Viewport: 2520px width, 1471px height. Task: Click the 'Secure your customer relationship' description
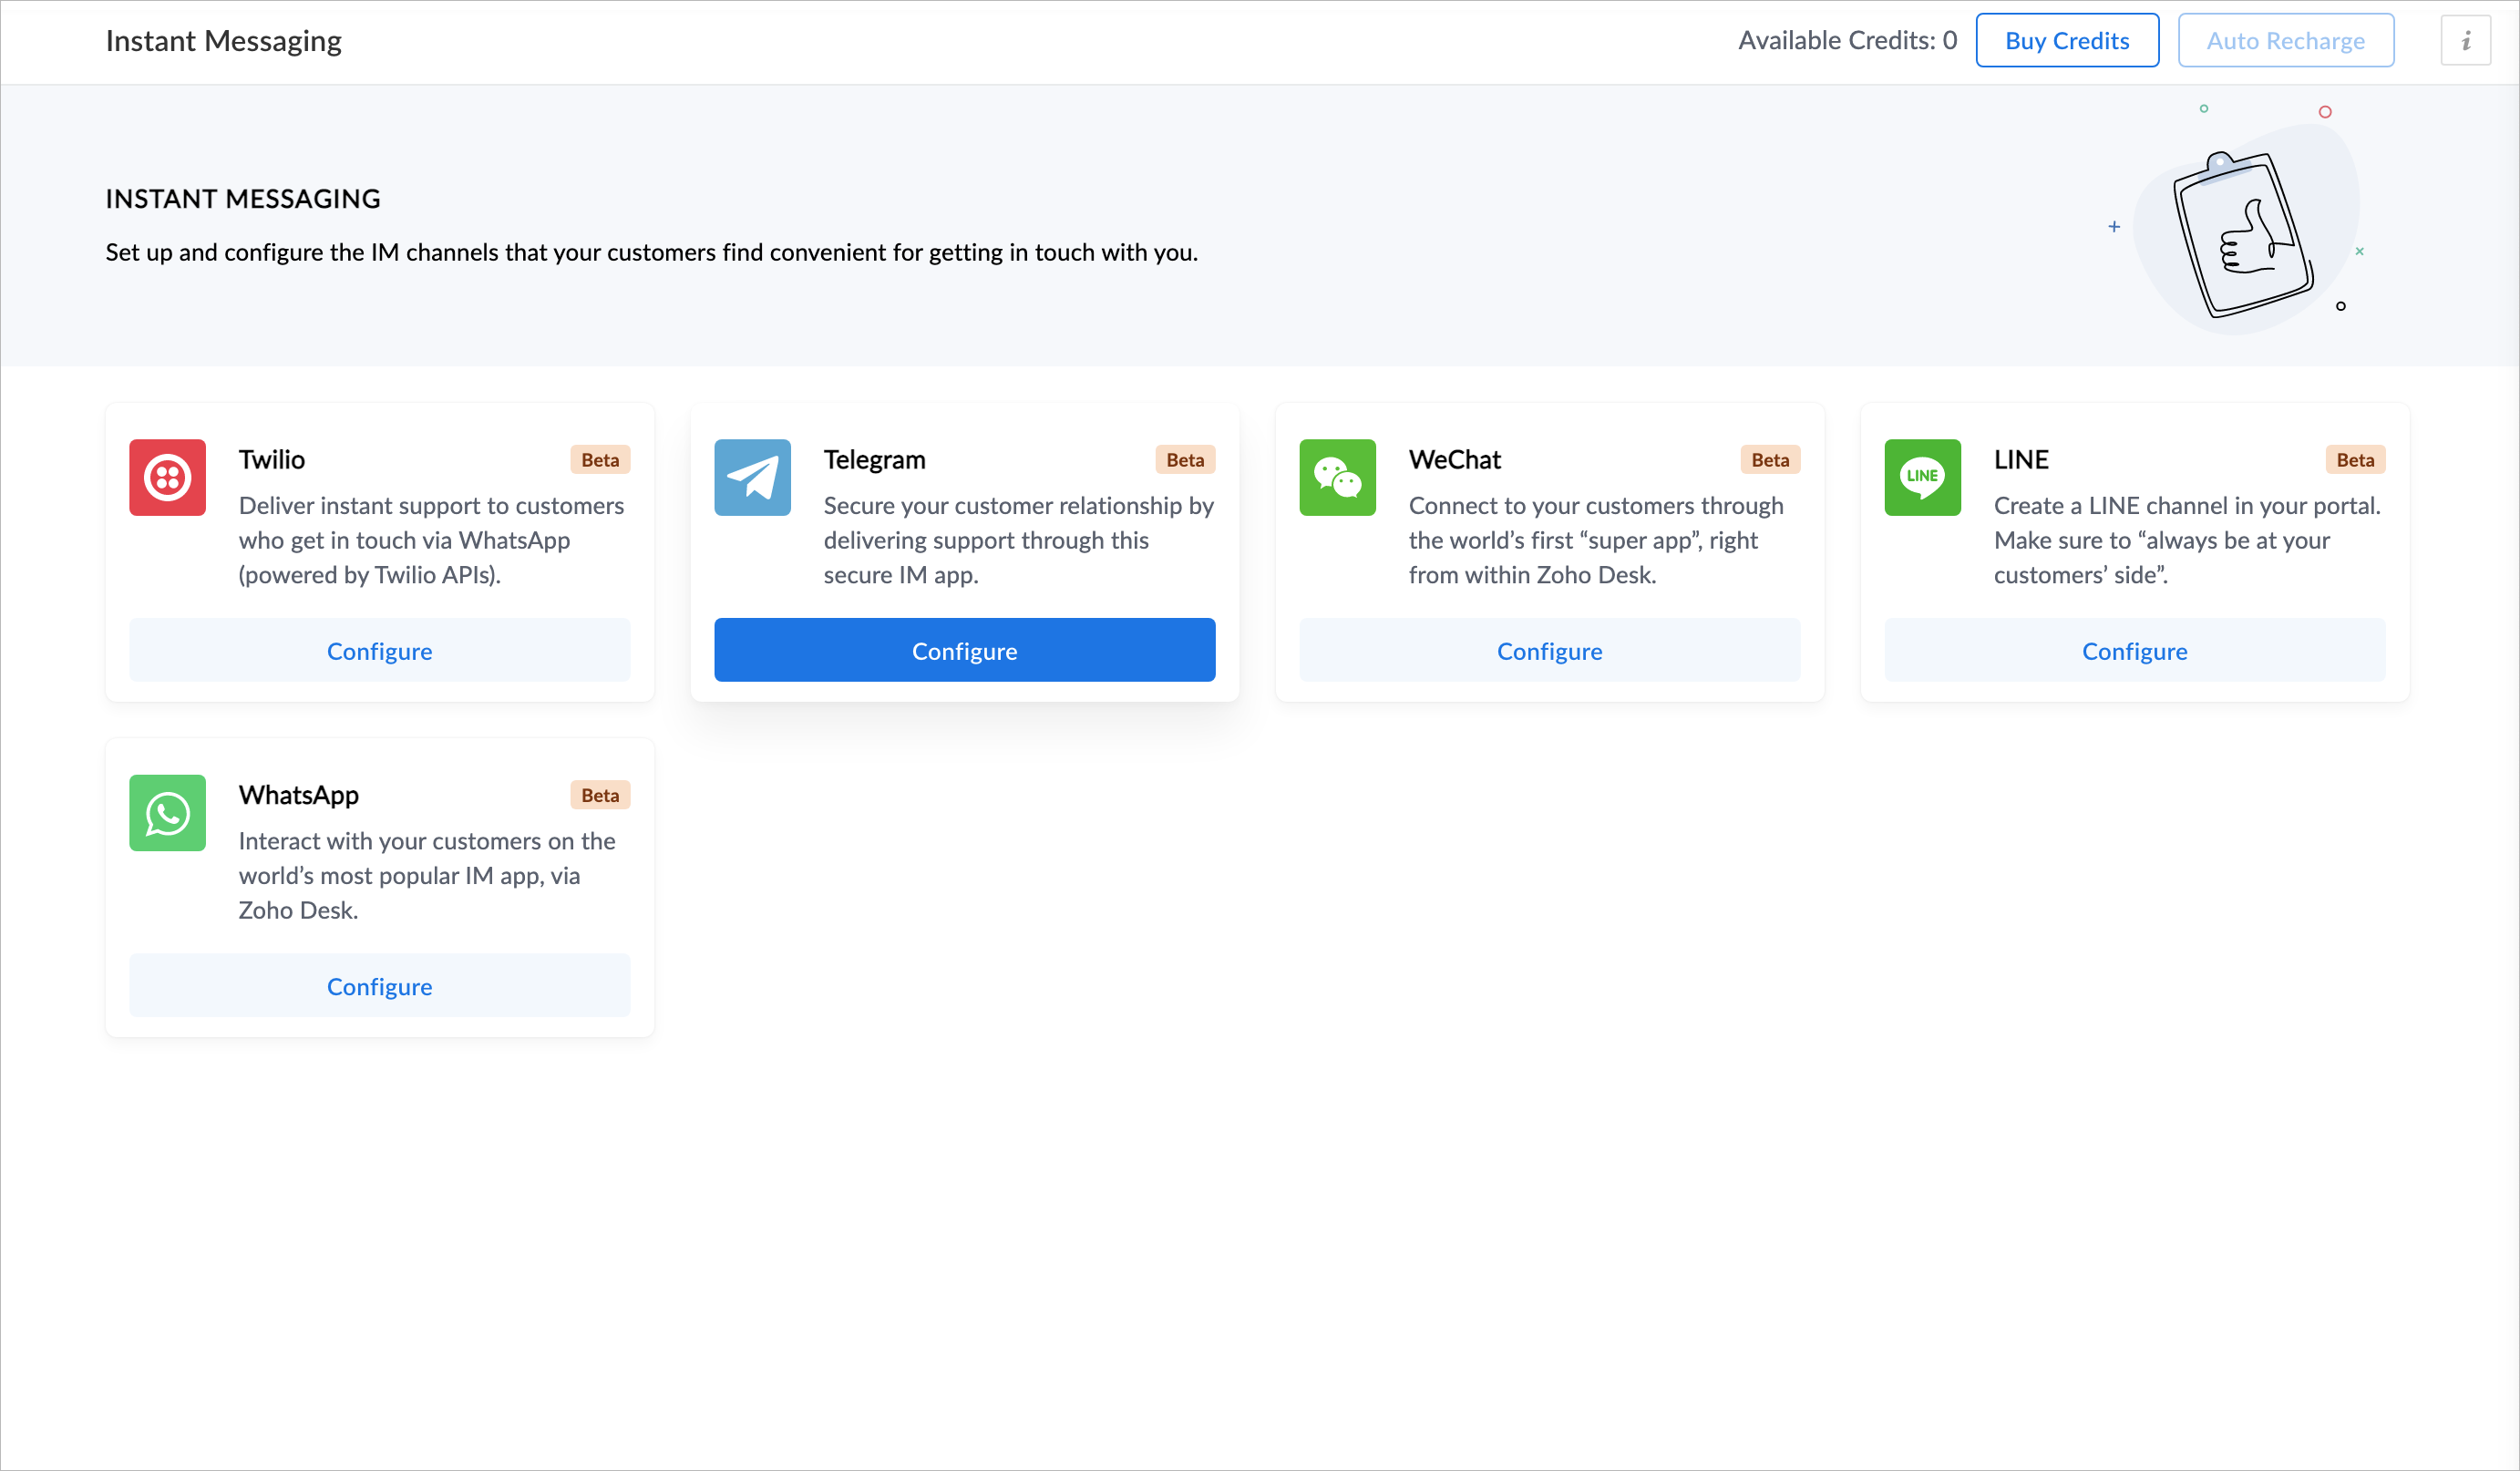point(1018,540)
